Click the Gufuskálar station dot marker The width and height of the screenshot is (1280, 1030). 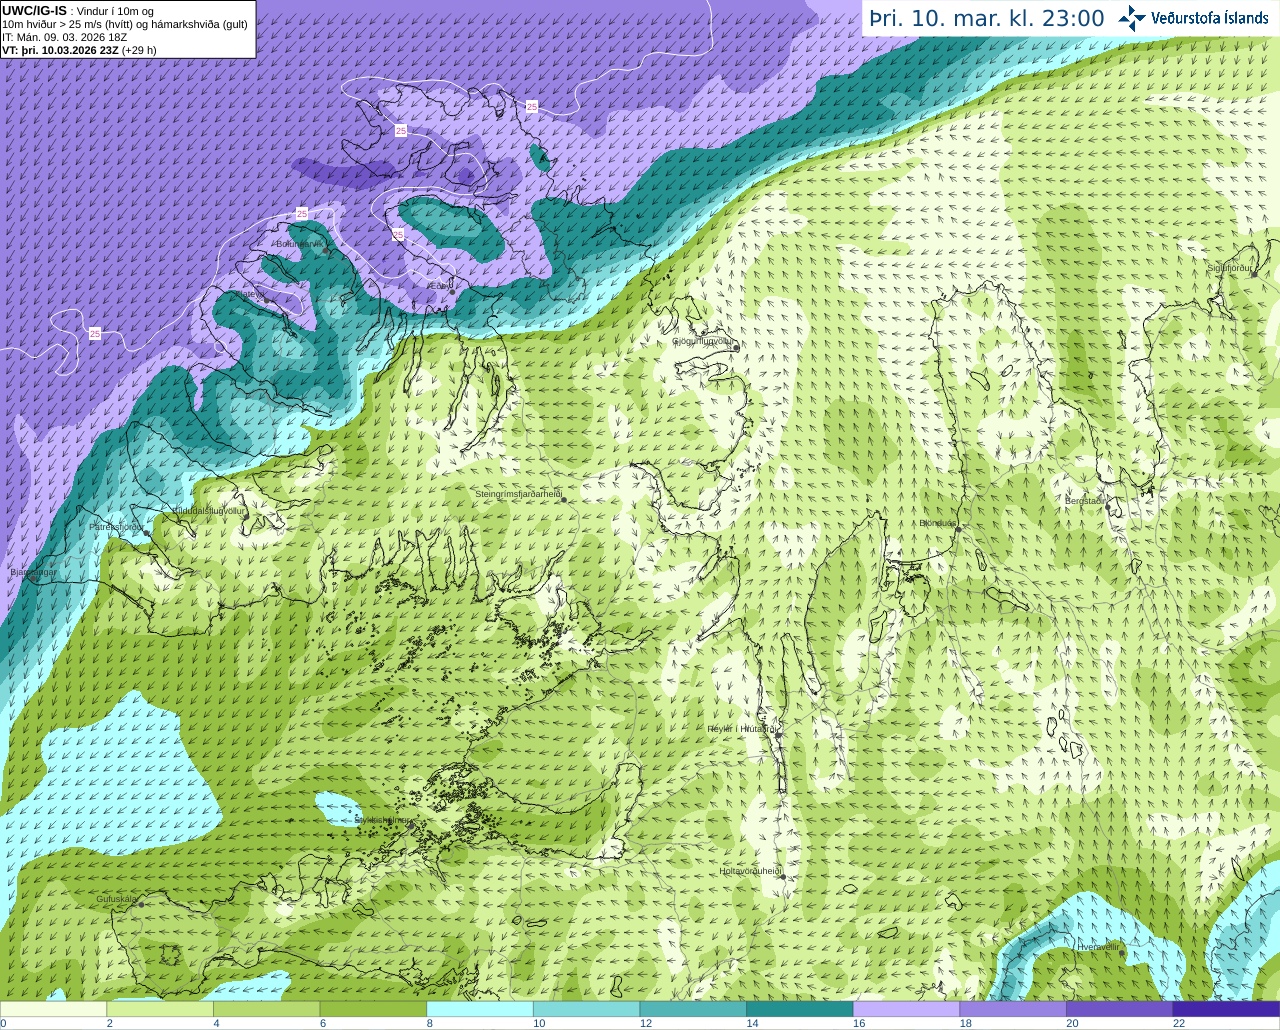[141, 904]
